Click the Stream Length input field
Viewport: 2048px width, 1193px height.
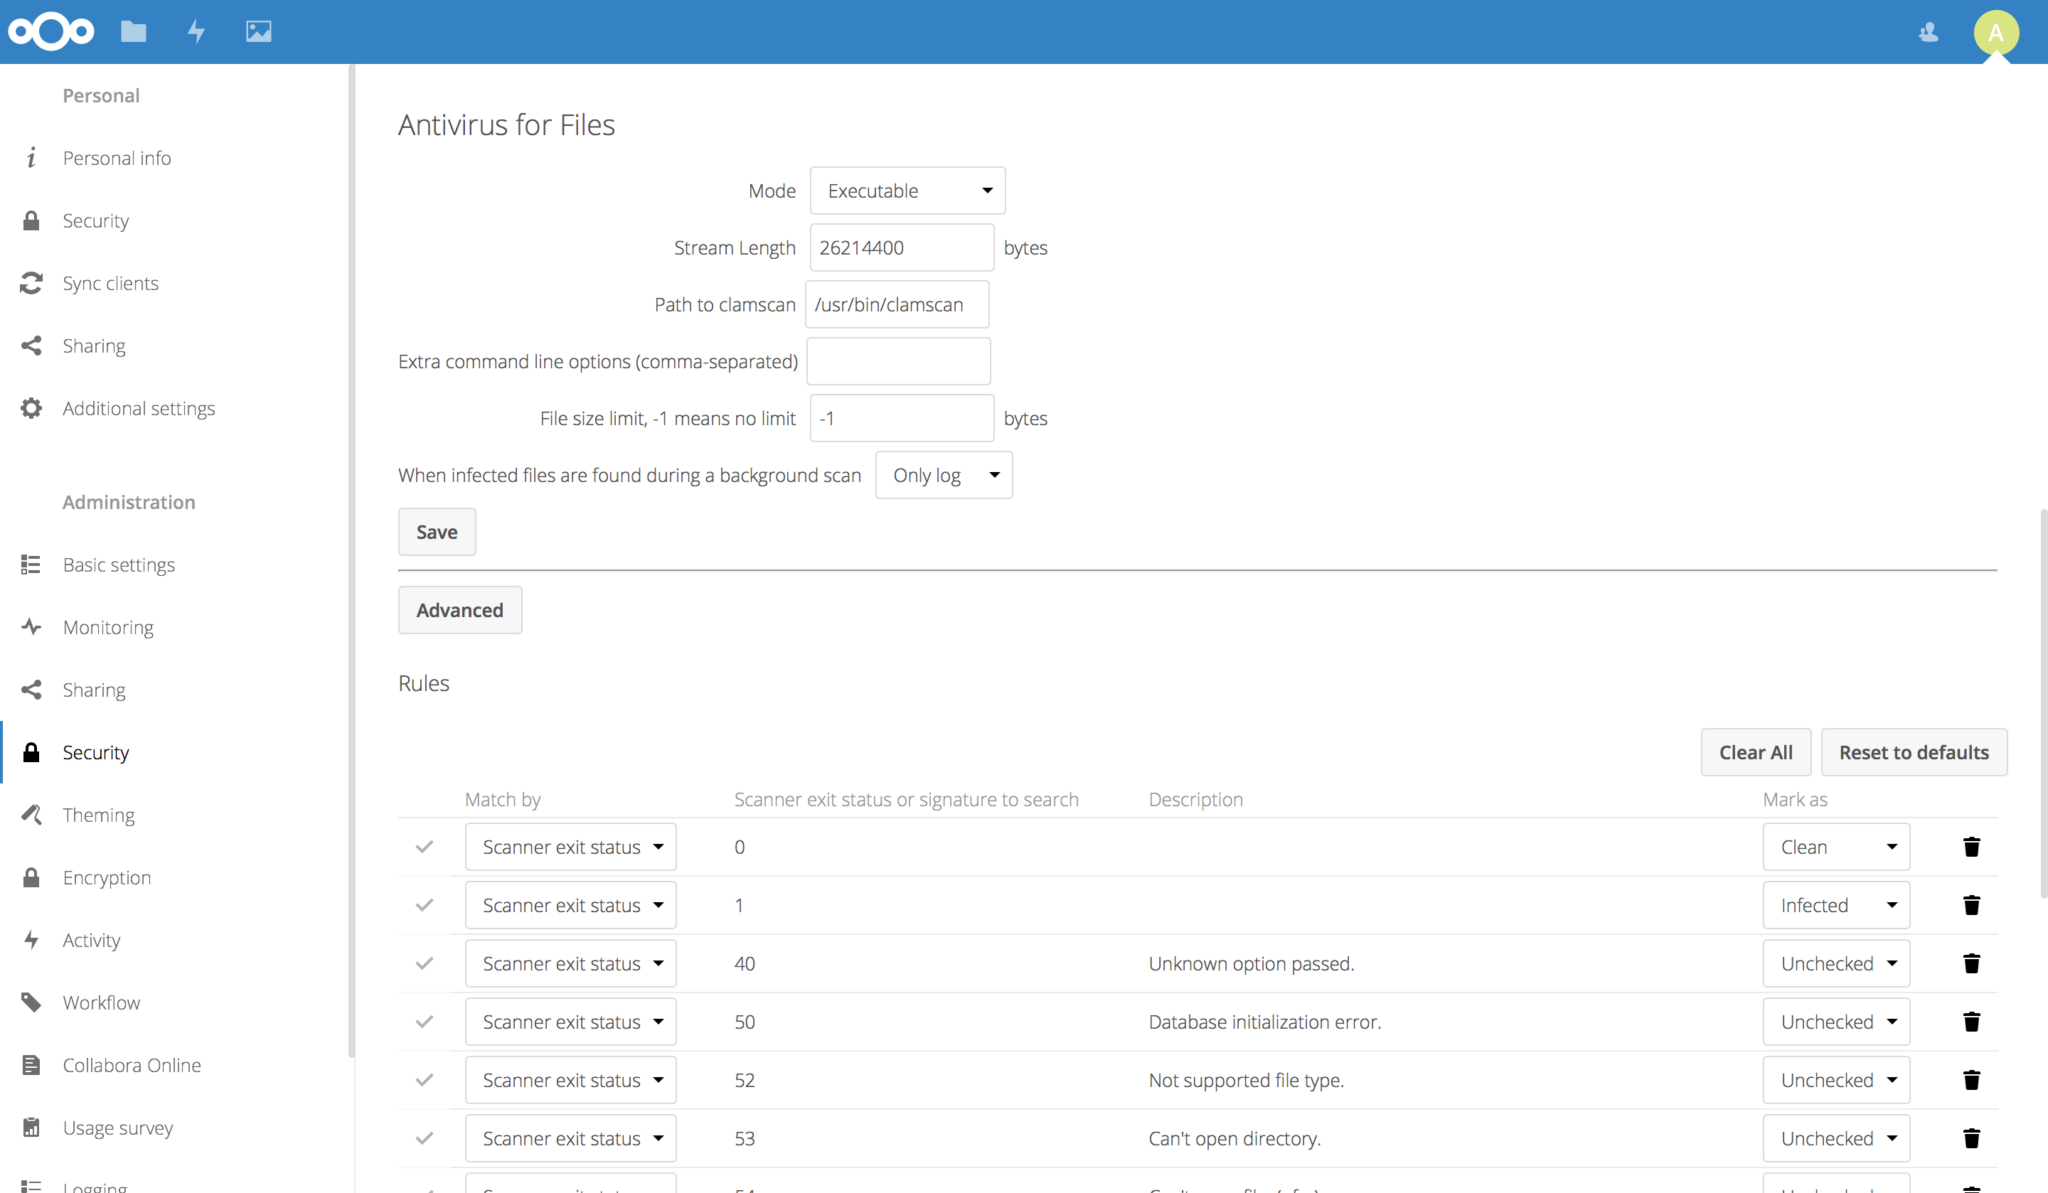900,247
